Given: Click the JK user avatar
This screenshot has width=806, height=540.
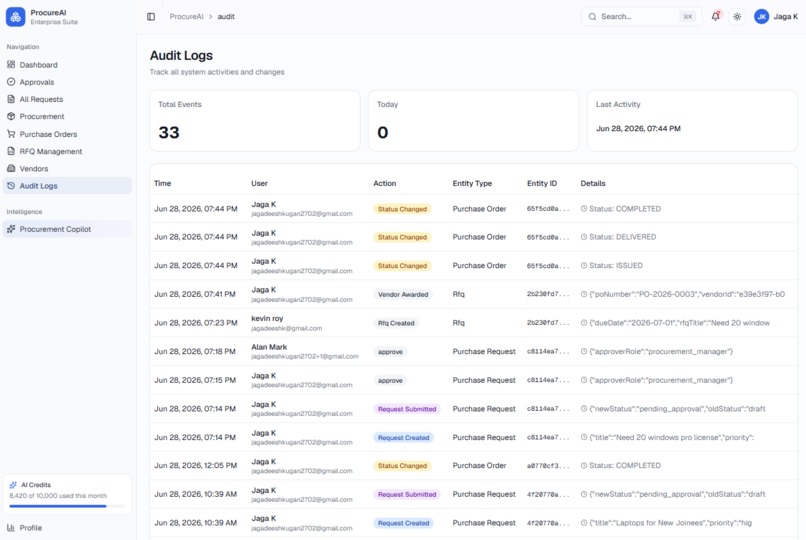Looking at the screenshot, I should [x=761, y=16].
